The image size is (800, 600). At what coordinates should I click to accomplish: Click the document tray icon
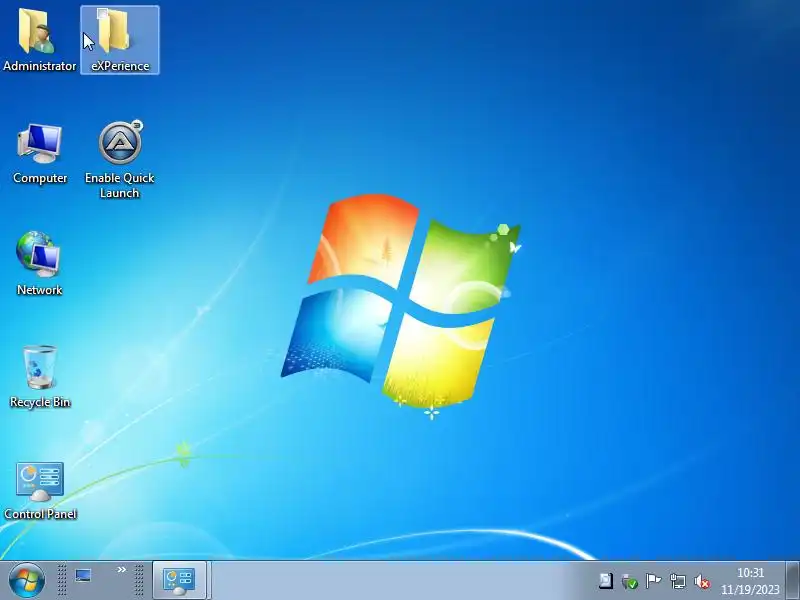click(606, 581)
